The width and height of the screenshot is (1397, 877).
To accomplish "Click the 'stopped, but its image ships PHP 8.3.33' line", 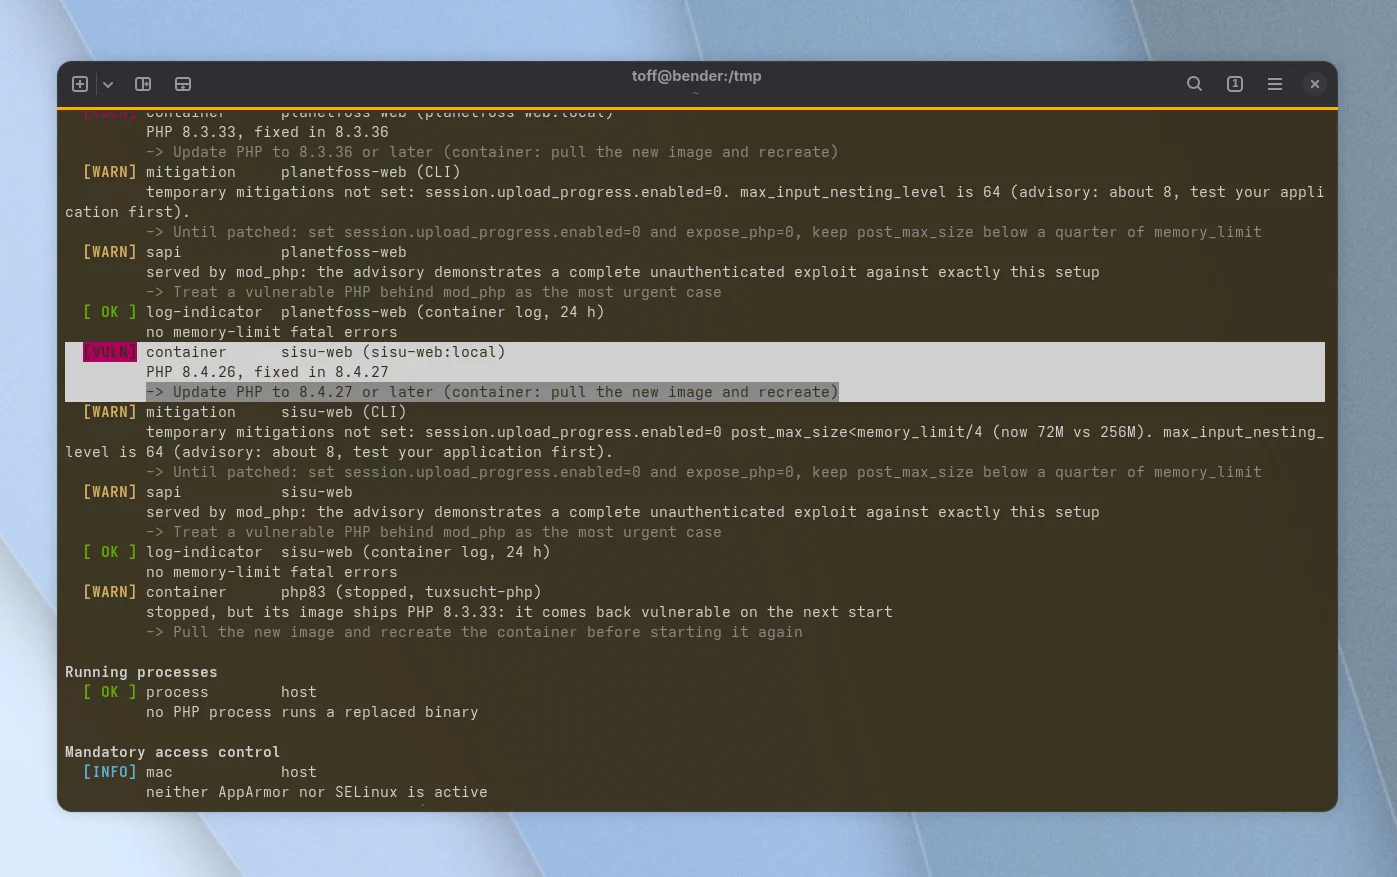I will click(x=519, y=612).
